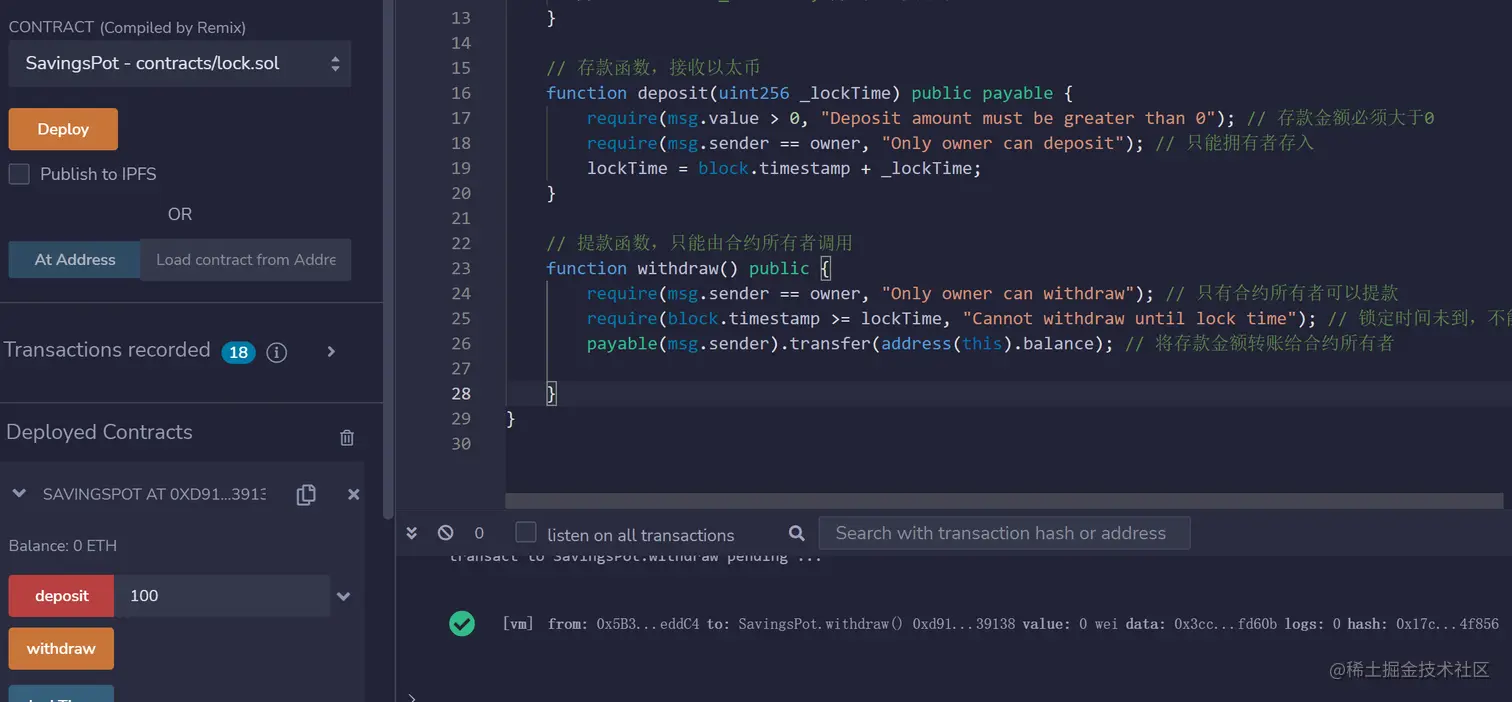
Task: Click line number 28 in editor gutter
Action: (461, 393)
